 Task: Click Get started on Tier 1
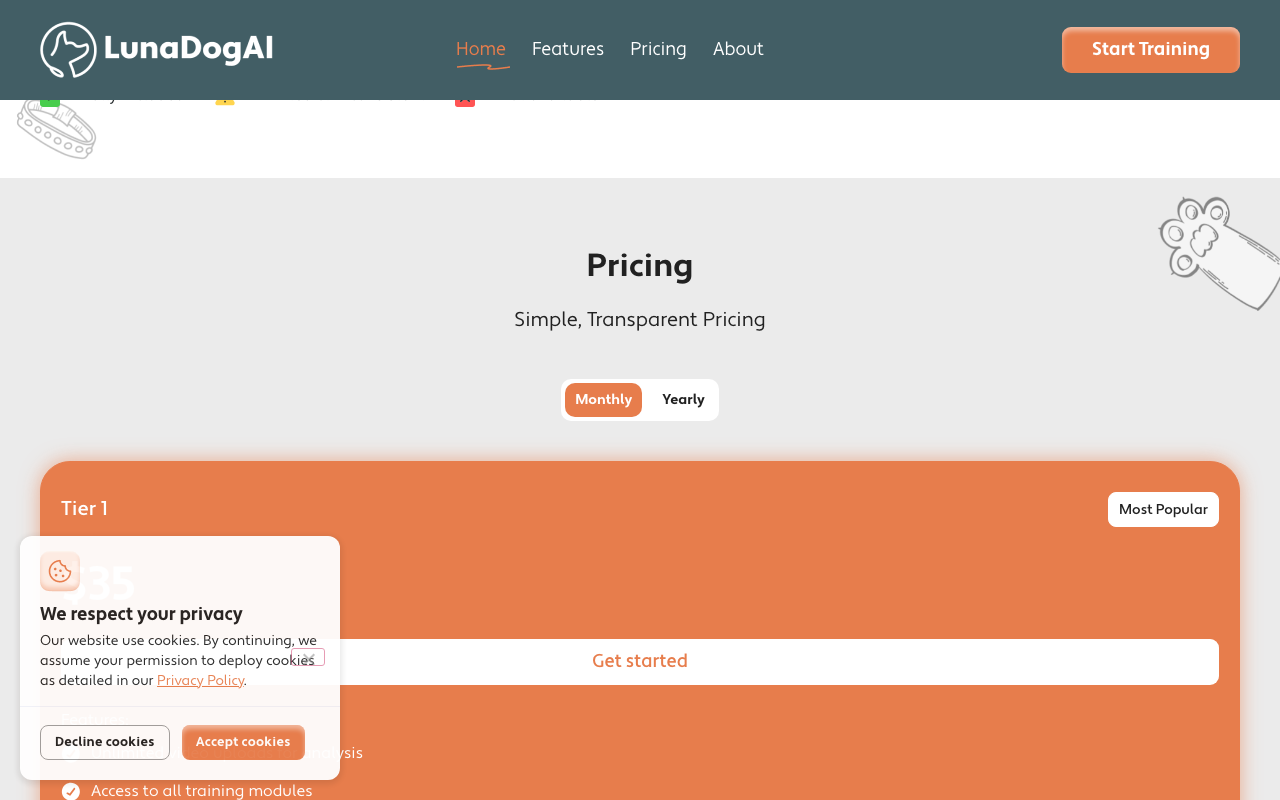(640, 662)
